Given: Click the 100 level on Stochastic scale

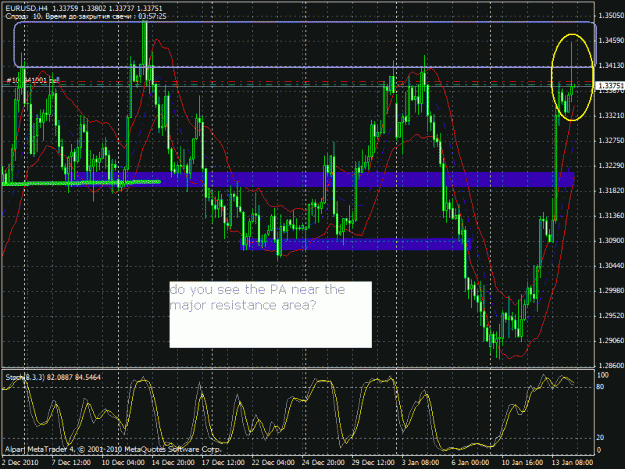Looking at the screenshot, I should click(603, 375).
